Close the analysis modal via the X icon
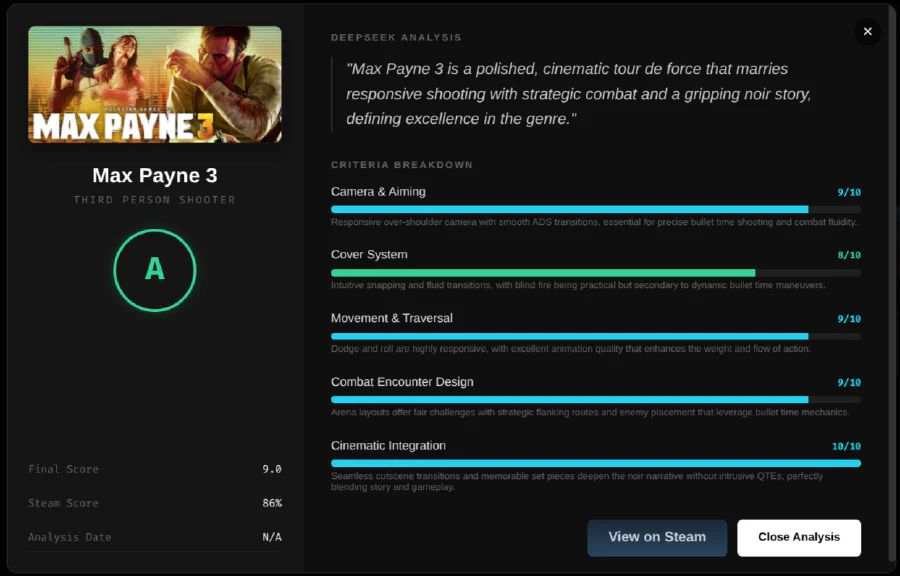900x576 pixels. click(x=867, y=31)
